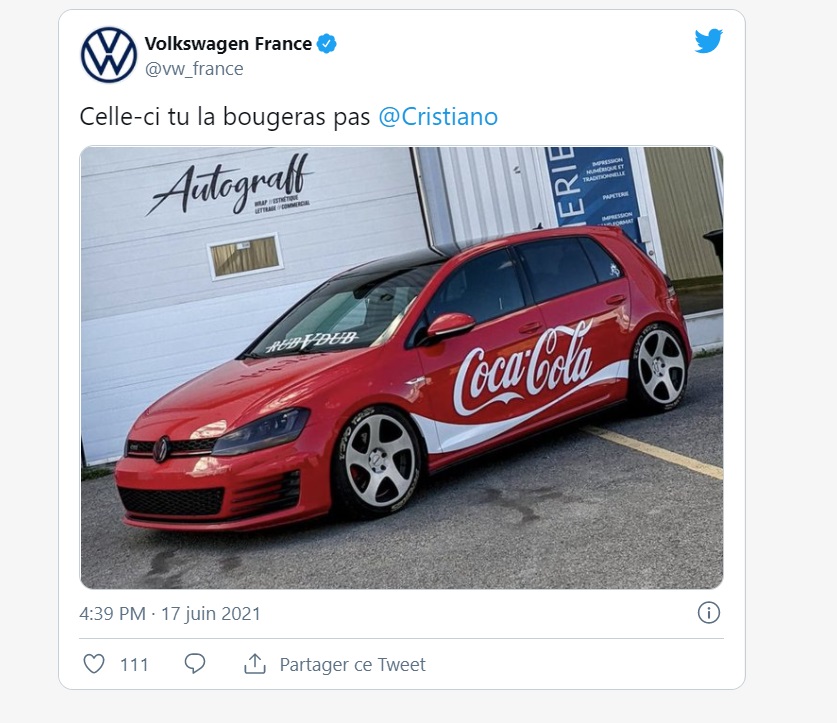Open the 4:39 PM · 17 juin 2021 timestamp
The width and height of the screenshot is (837, 723).
click(170, 613)
